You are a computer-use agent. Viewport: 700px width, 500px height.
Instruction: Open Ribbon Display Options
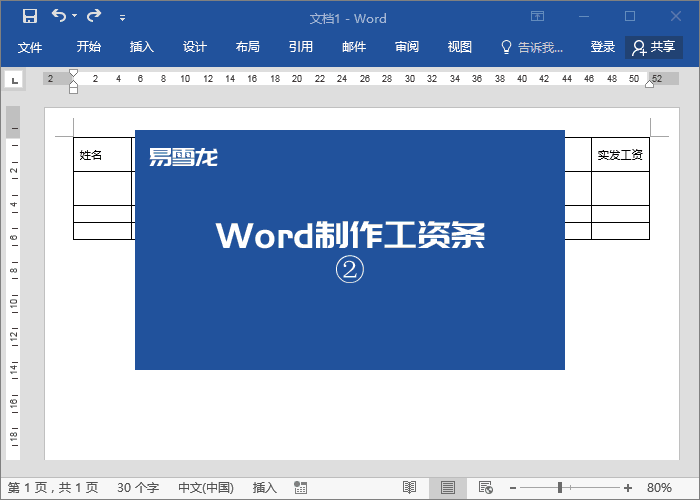click(x=538, y=17)
